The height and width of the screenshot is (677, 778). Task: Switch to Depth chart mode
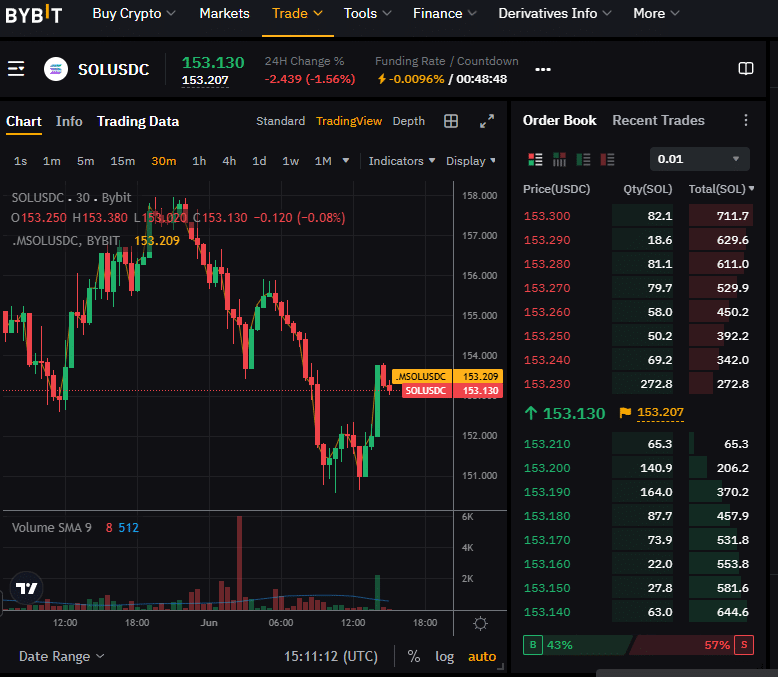pos(408,121)
